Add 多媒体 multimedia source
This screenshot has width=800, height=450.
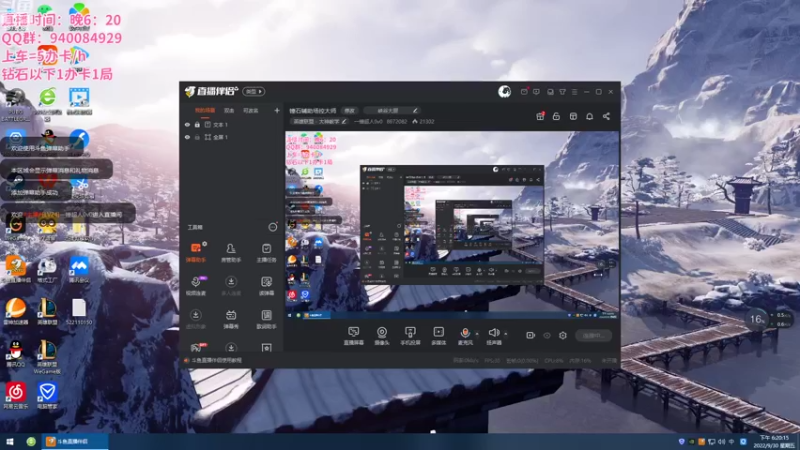438,336
